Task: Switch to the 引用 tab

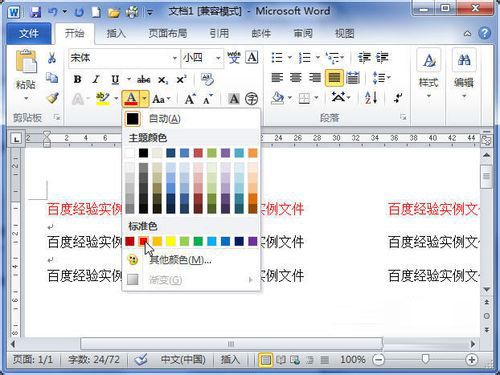Action: coord(219,33)
